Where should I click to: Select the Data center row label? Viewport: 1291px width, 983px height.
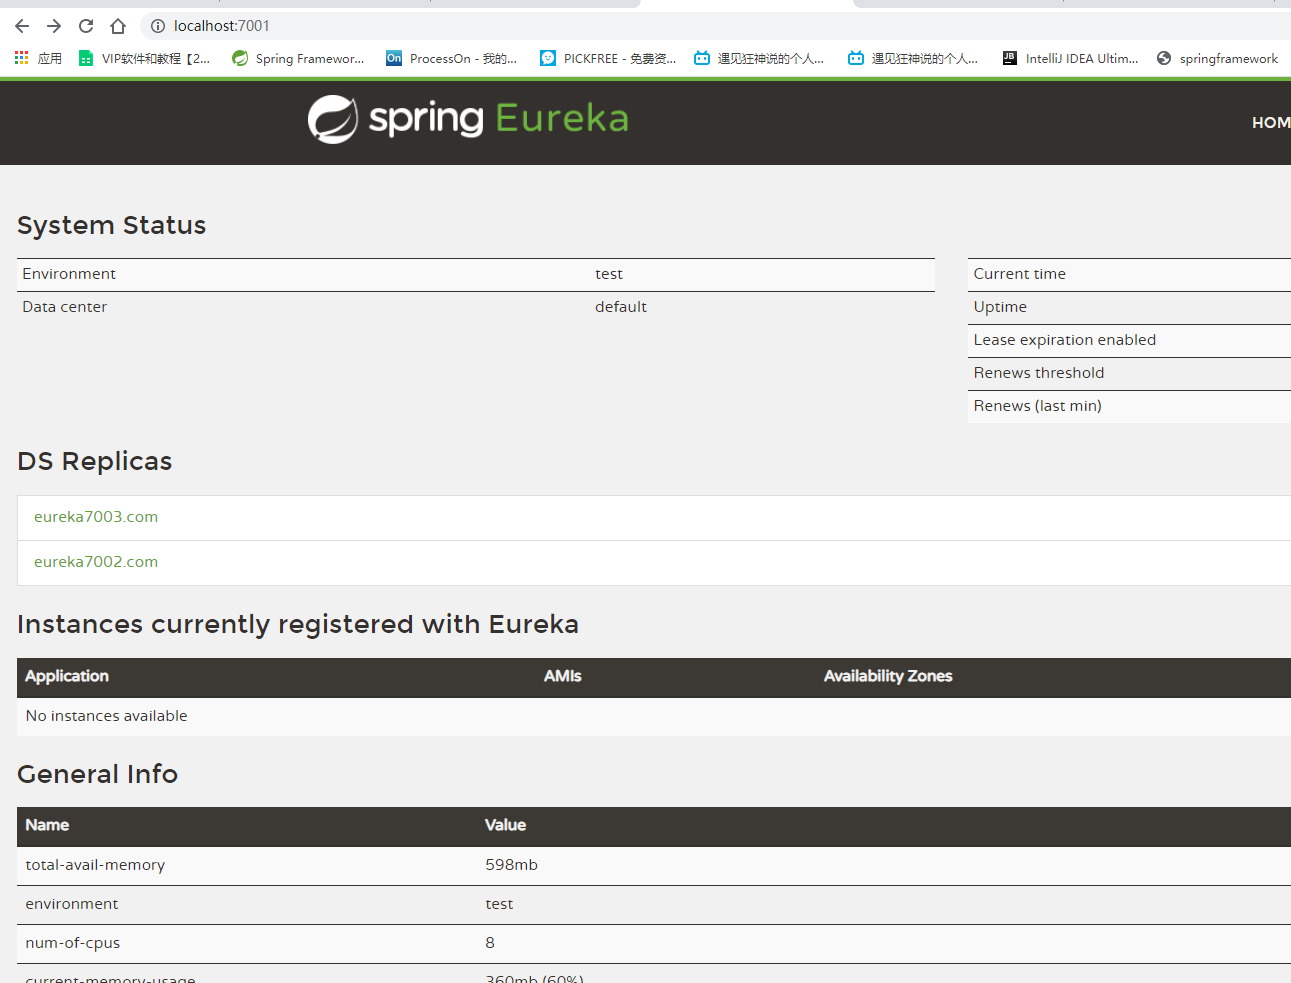tap(65, 307)
